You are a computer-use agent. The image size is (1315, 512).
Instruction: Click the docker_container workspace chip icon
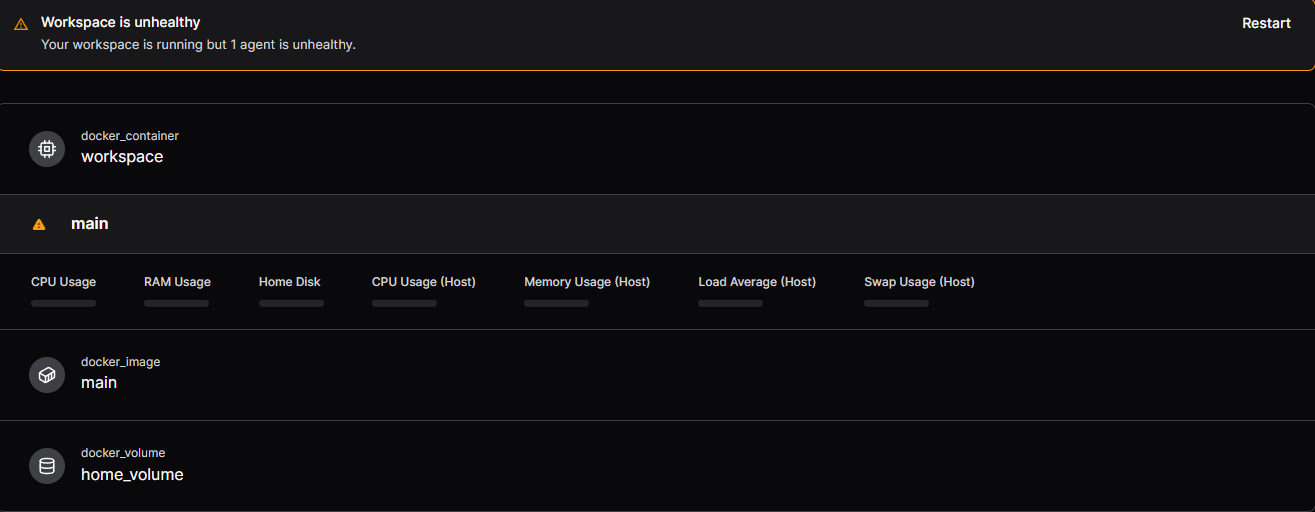pyautogui.click(x=47, y=149)
